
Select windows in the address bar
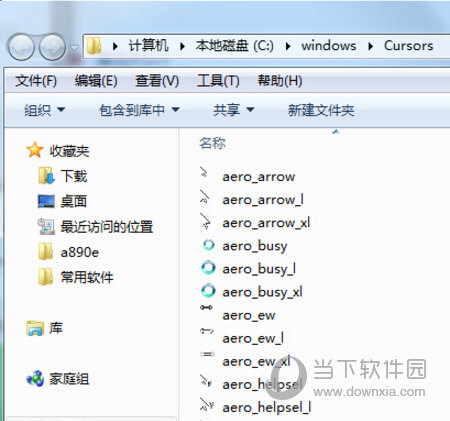pos(329,46)
